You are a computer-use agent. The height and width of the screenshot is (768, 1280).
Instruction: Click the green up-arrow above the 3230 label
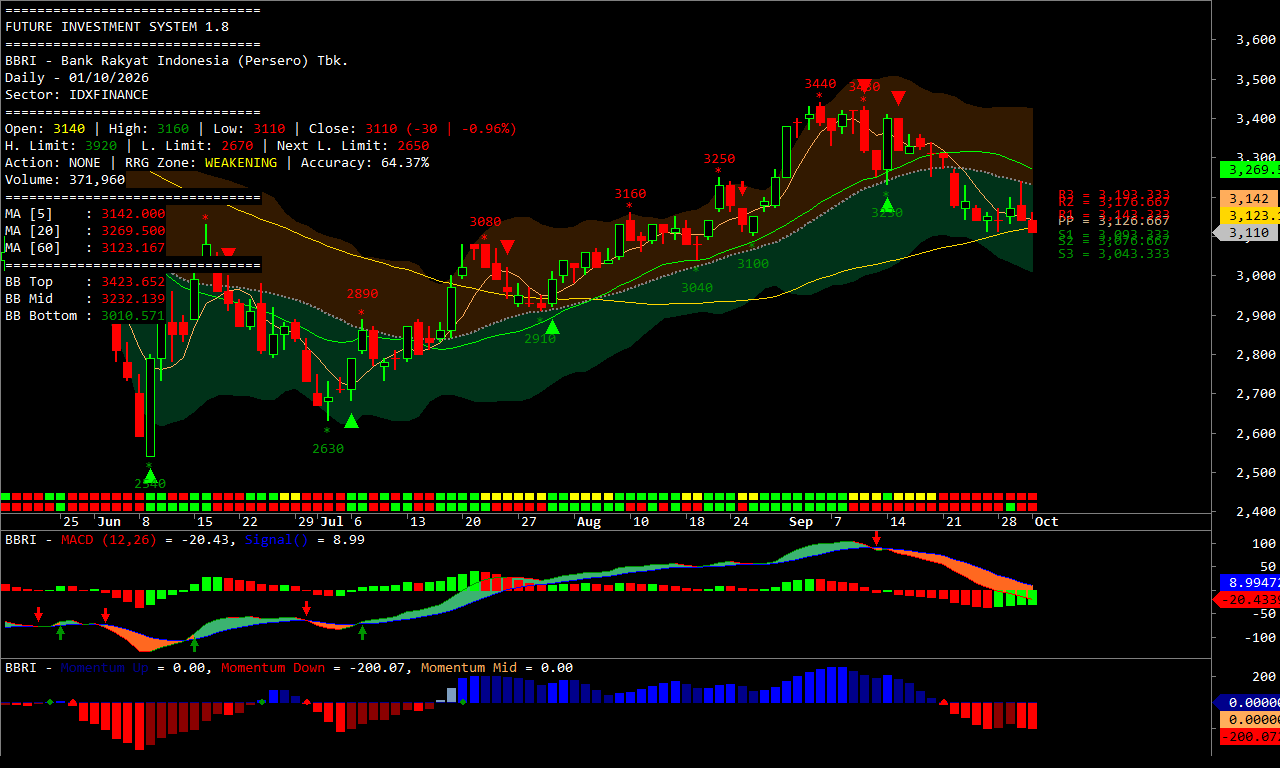click(x=887, y=204)
